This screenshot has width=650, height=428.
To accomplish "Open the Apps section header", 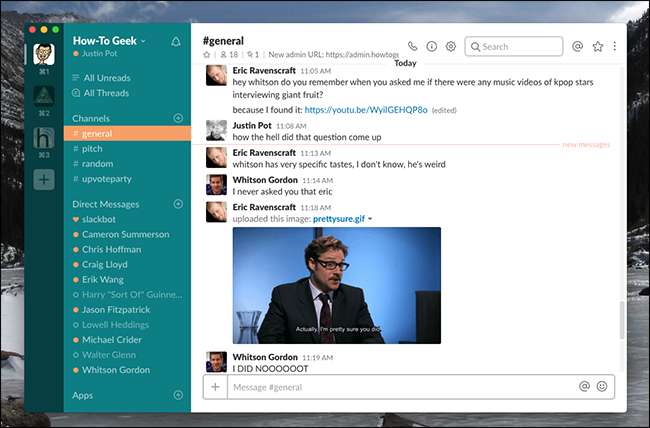I will click(82, 395).
